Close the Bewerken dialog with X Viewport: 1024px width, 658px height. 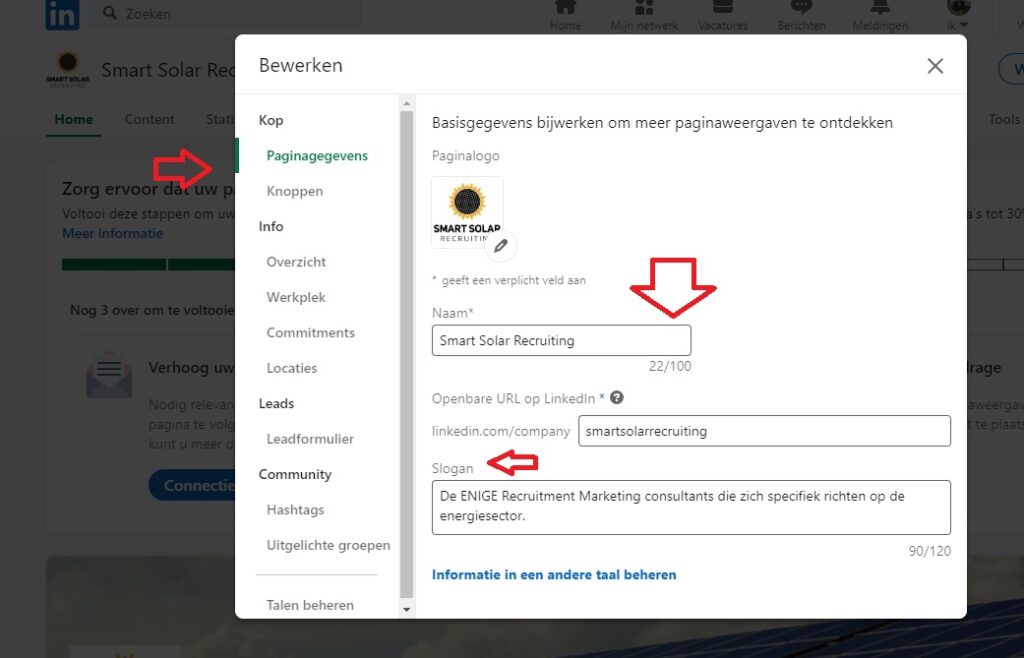(935, 66)
